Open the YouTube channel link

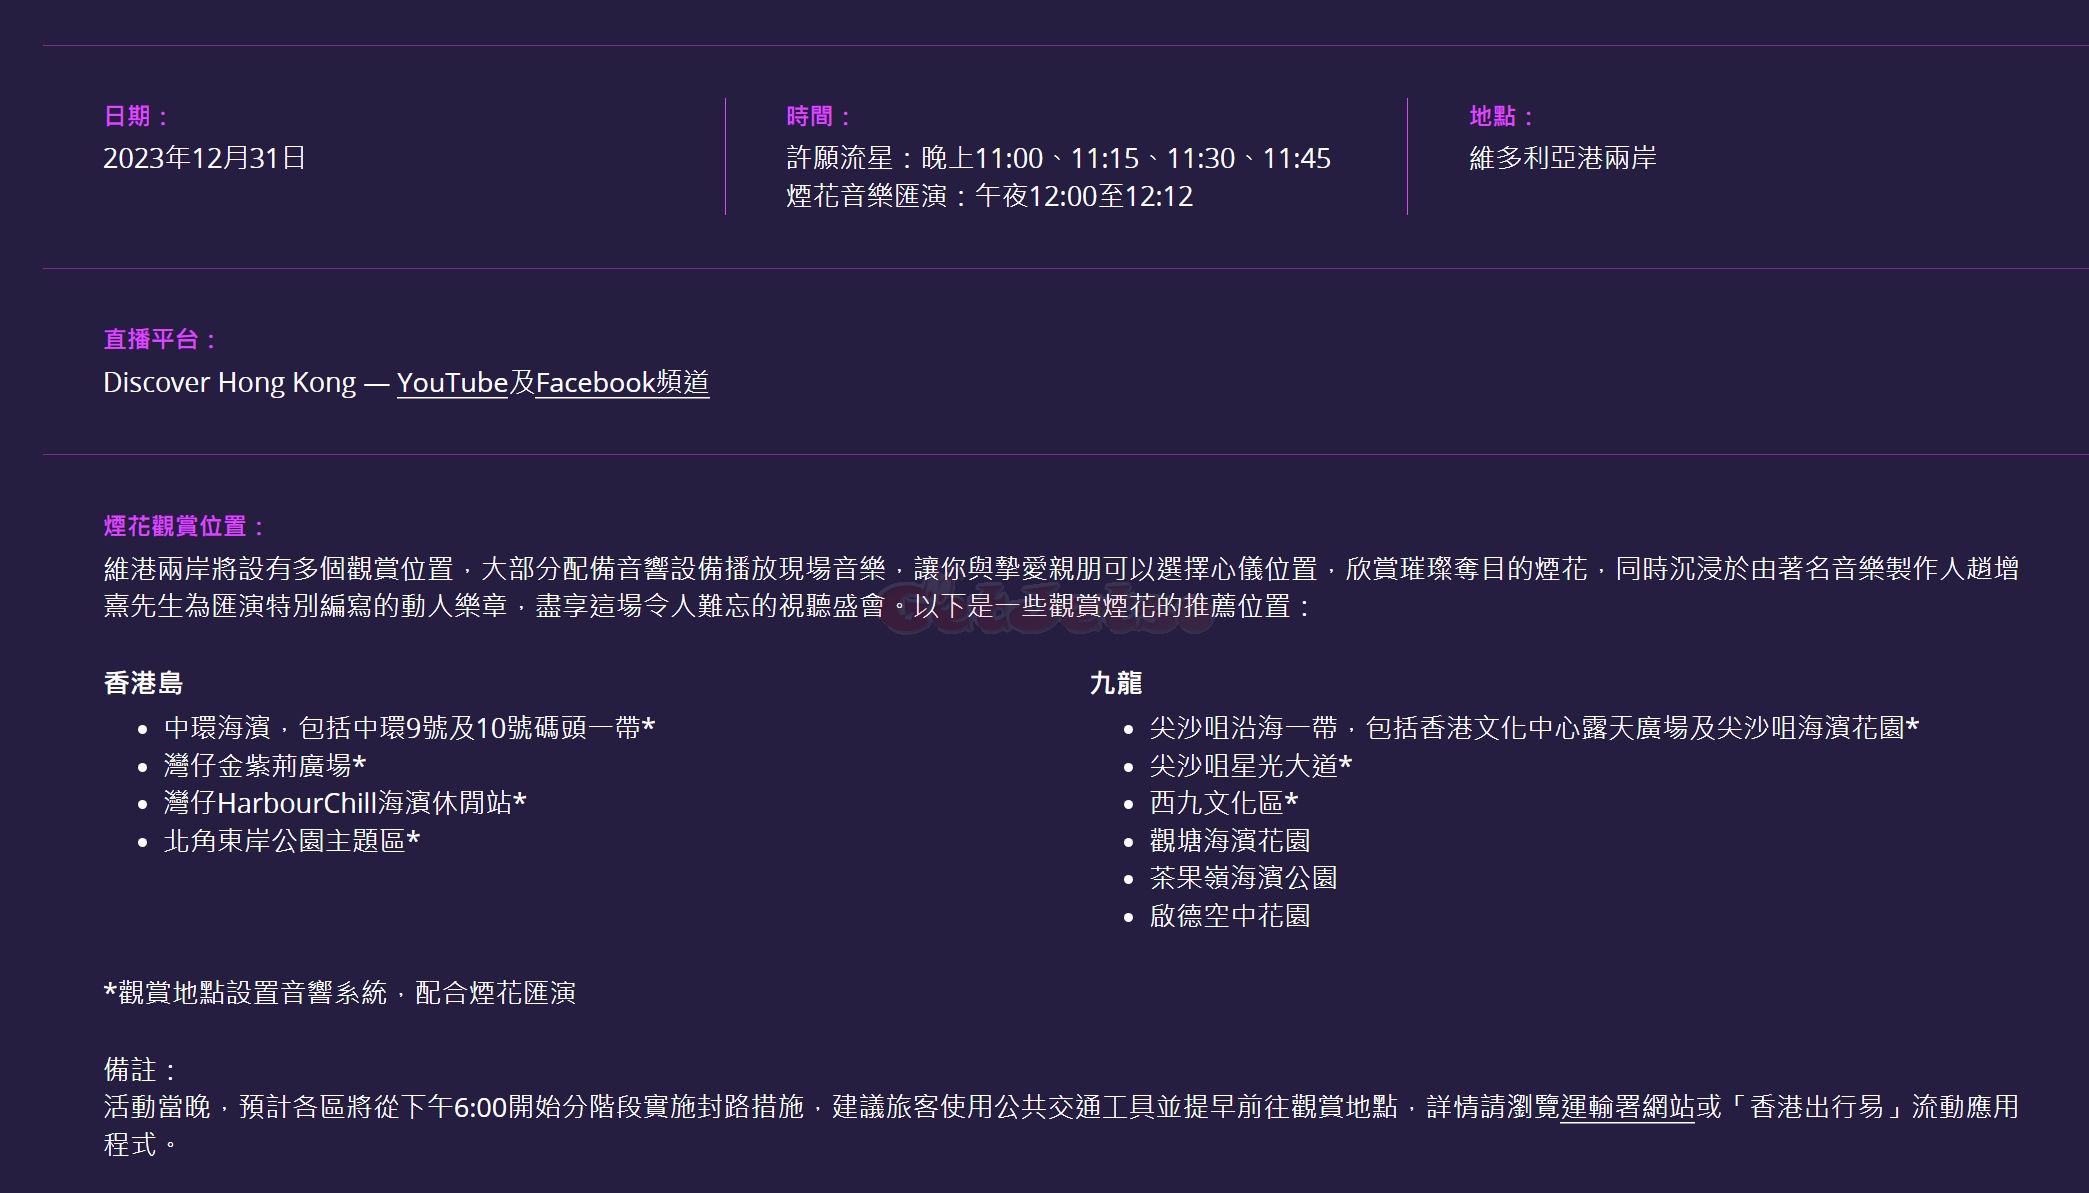point(452,383)
